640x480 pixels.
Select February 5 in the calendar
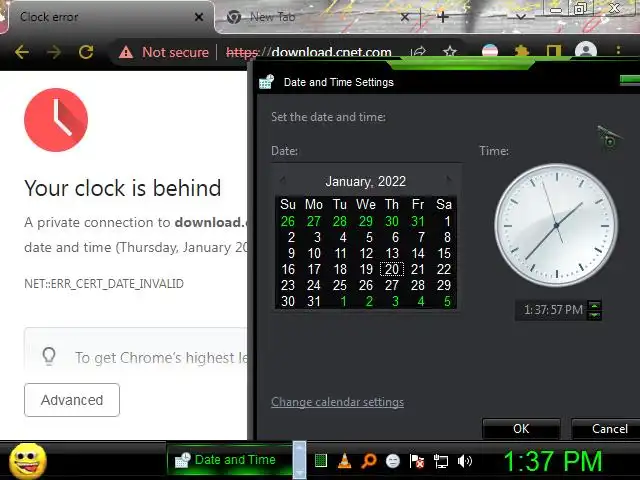(447, 301)
